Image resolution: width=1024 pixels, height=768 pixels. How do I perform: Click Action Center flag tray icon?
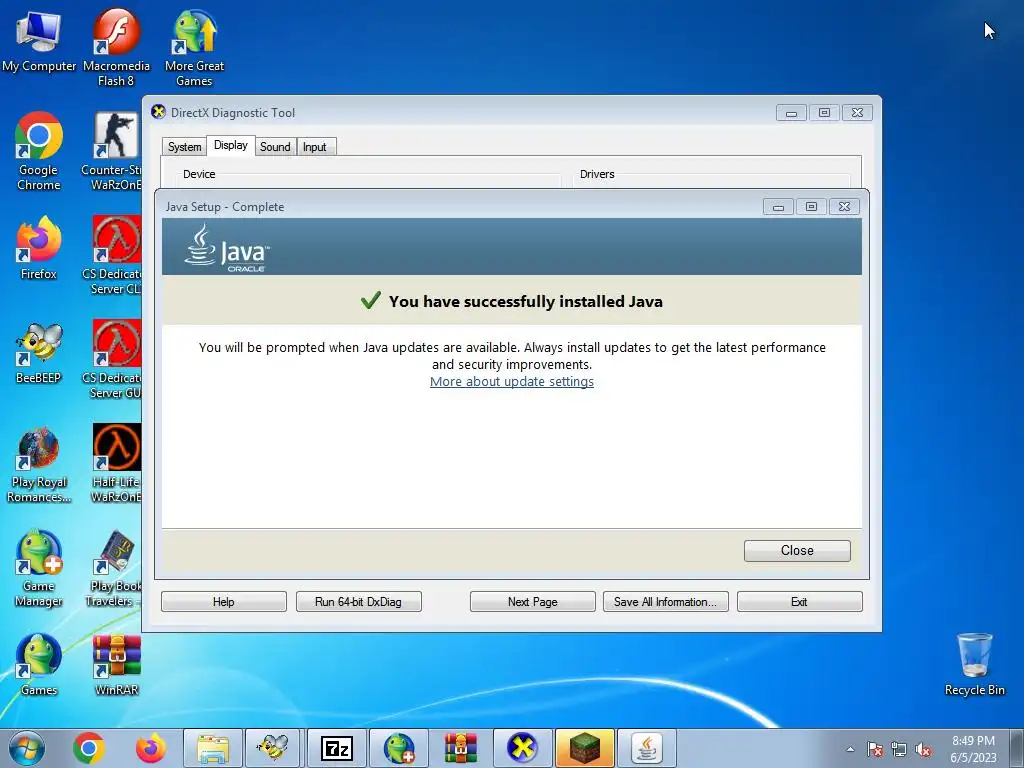[x=875, y=750]
